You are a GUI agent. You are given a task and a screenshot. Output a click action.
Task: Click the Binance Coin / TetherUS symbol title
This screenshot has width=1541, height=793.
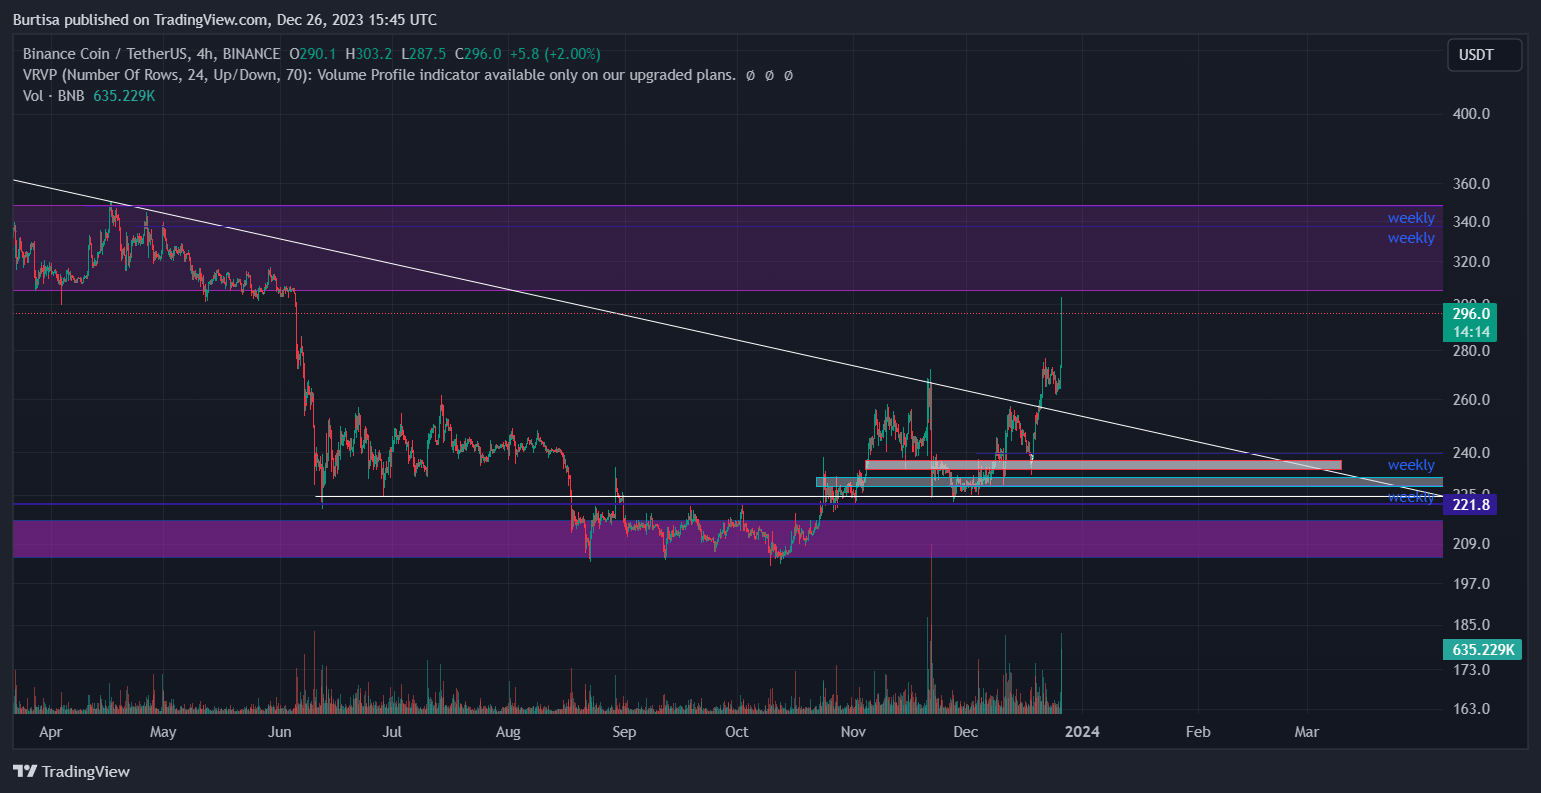pyautogui.click(x=151, y=54)
